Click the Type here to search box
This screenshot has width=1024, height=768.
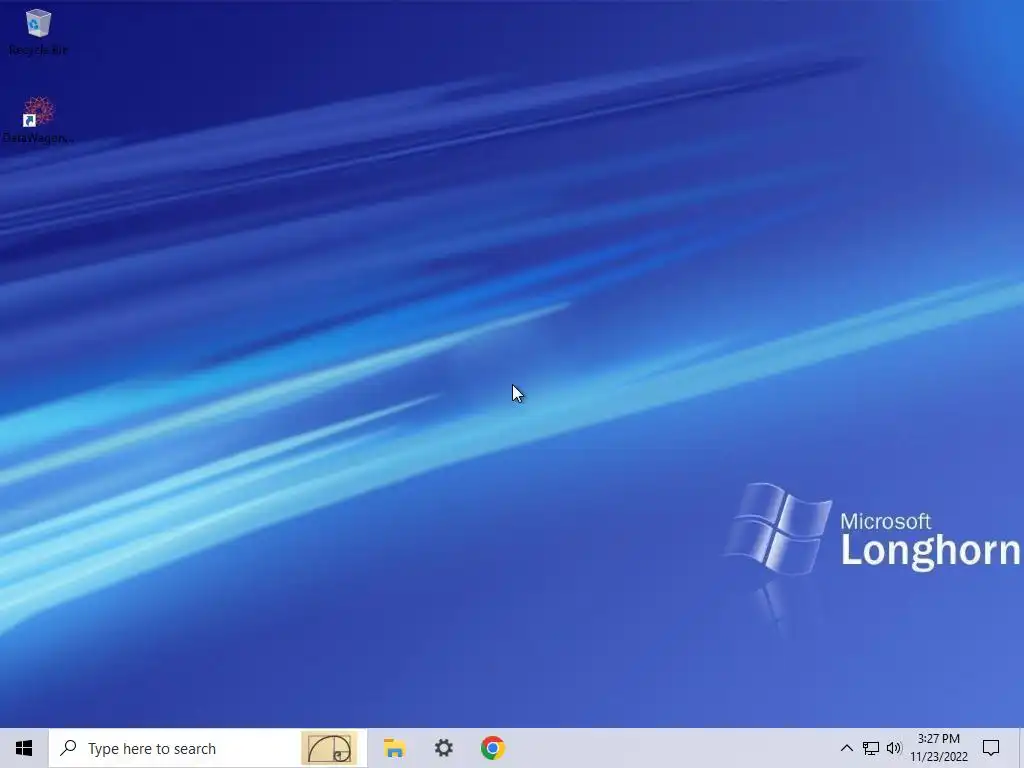208,748
